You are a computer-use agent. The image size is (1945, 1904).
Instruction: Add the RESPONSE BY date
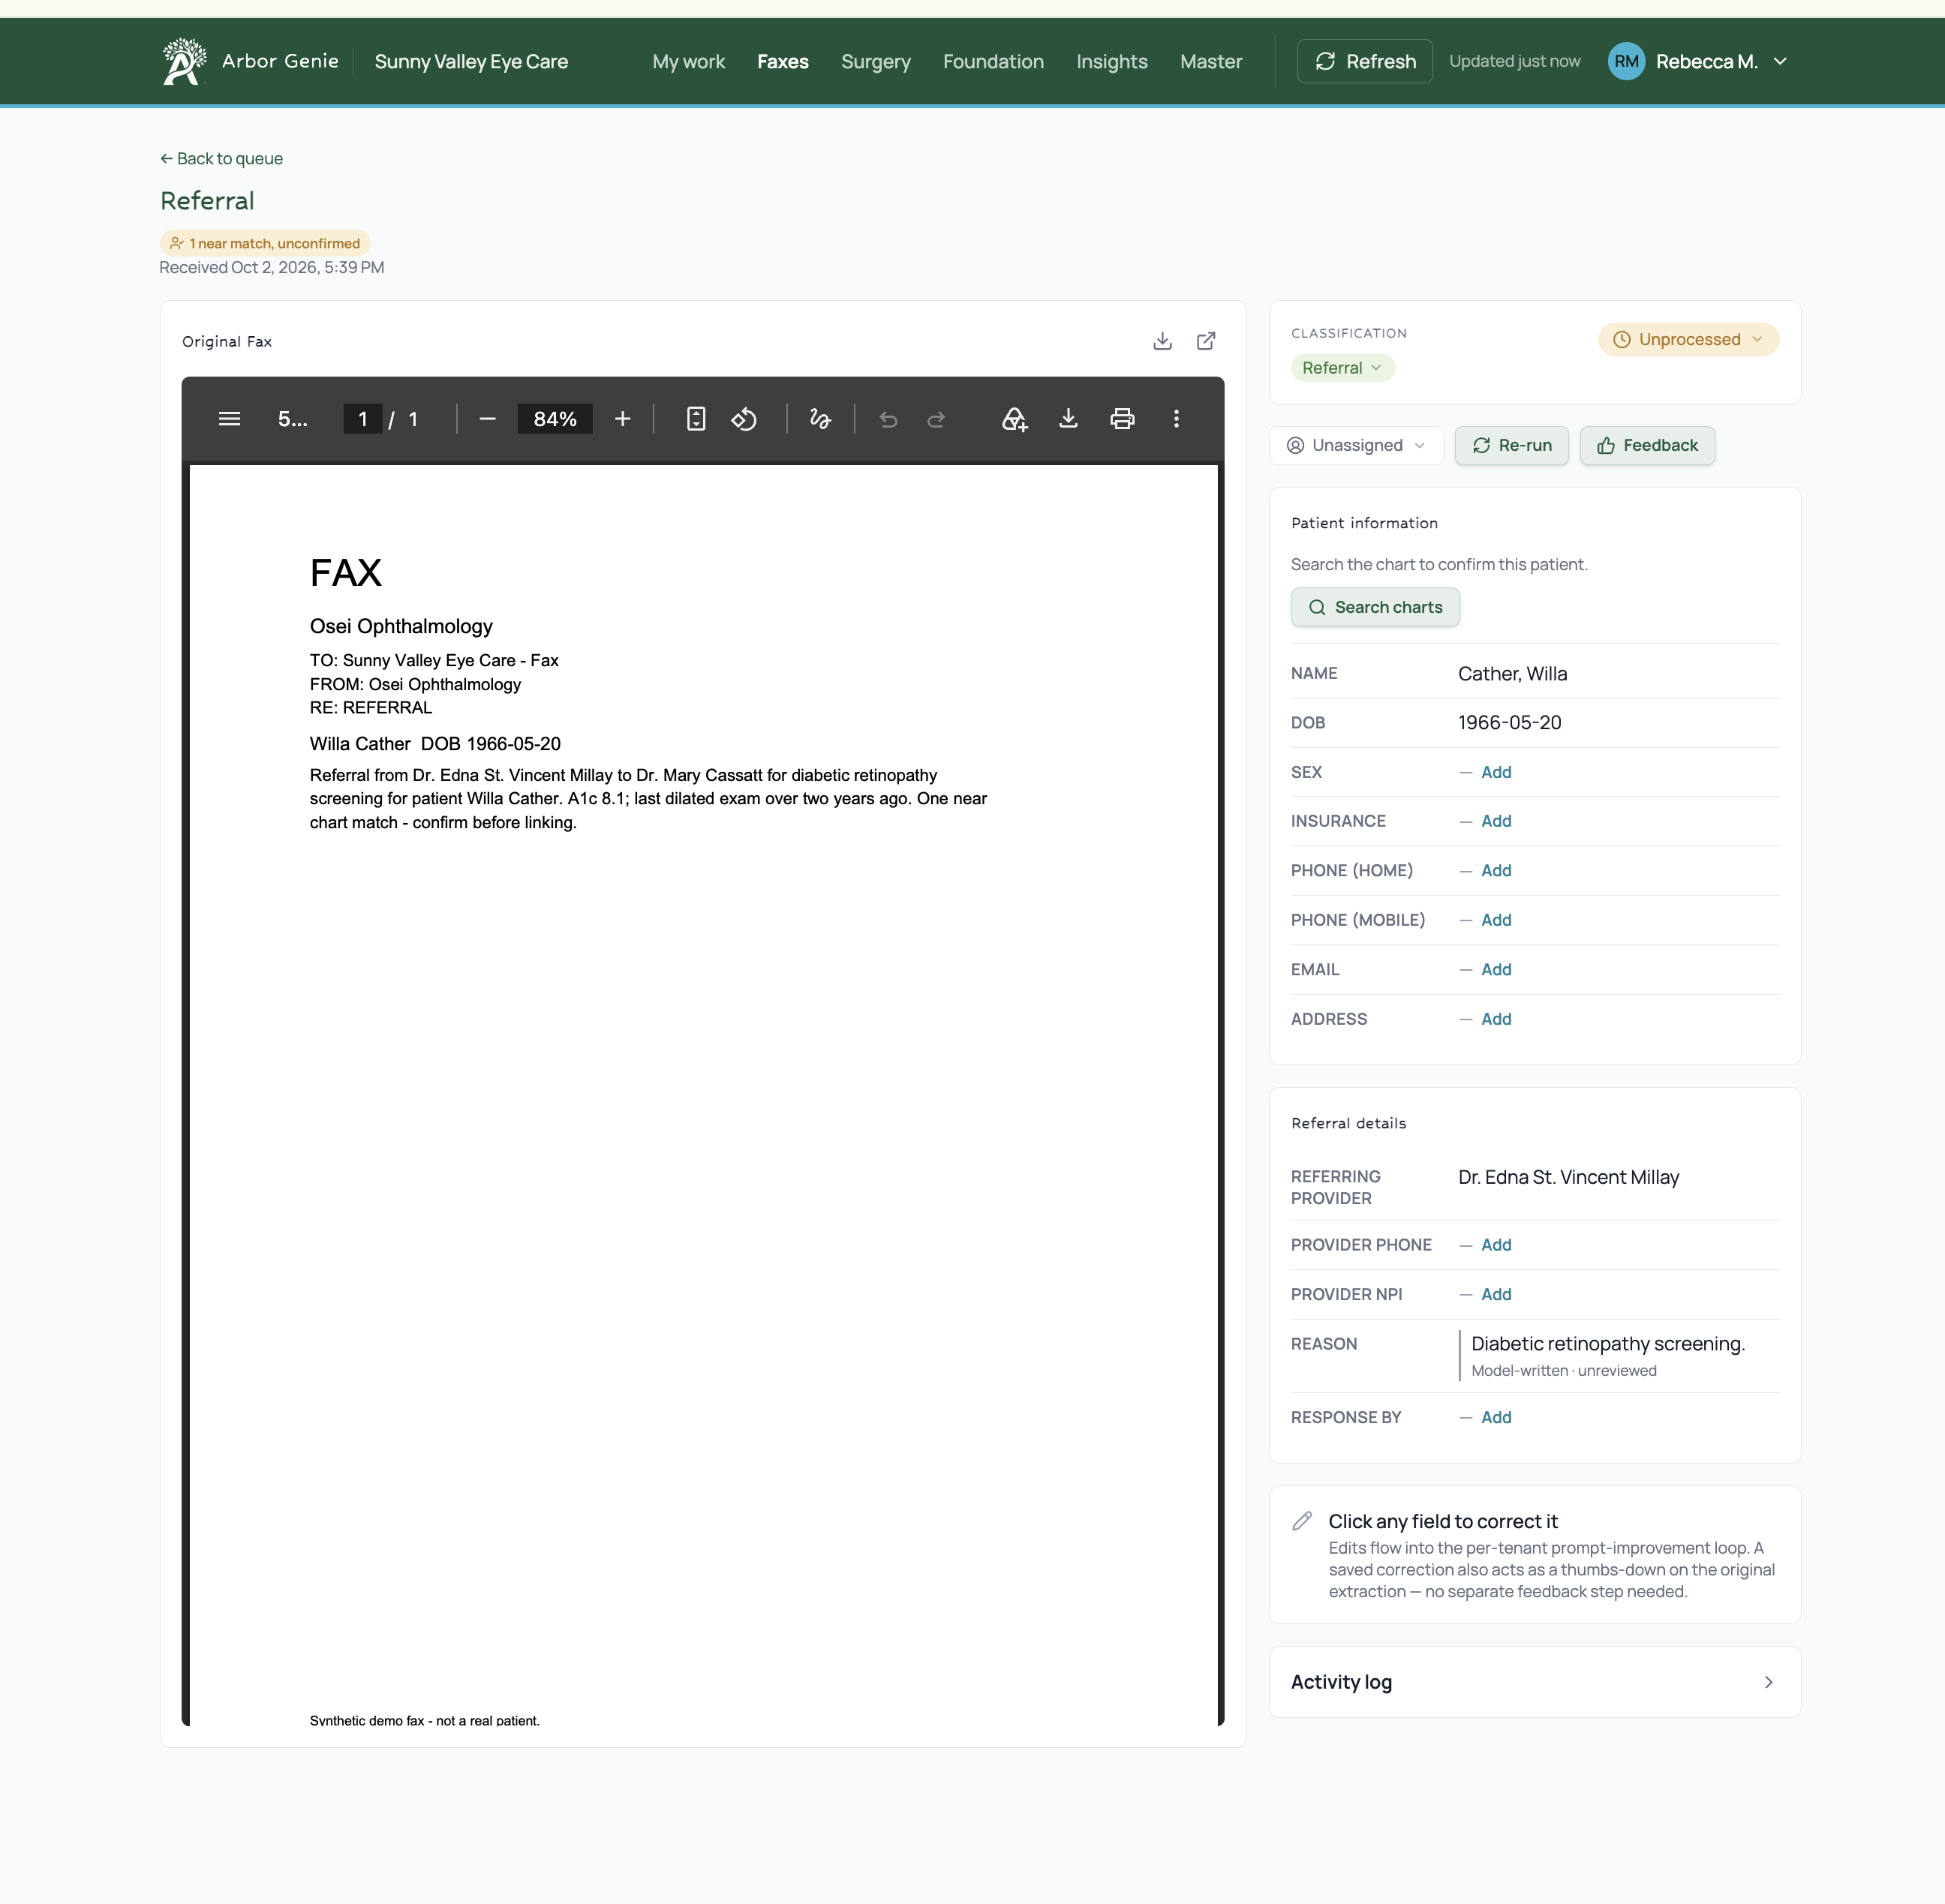(1496, 1417)
